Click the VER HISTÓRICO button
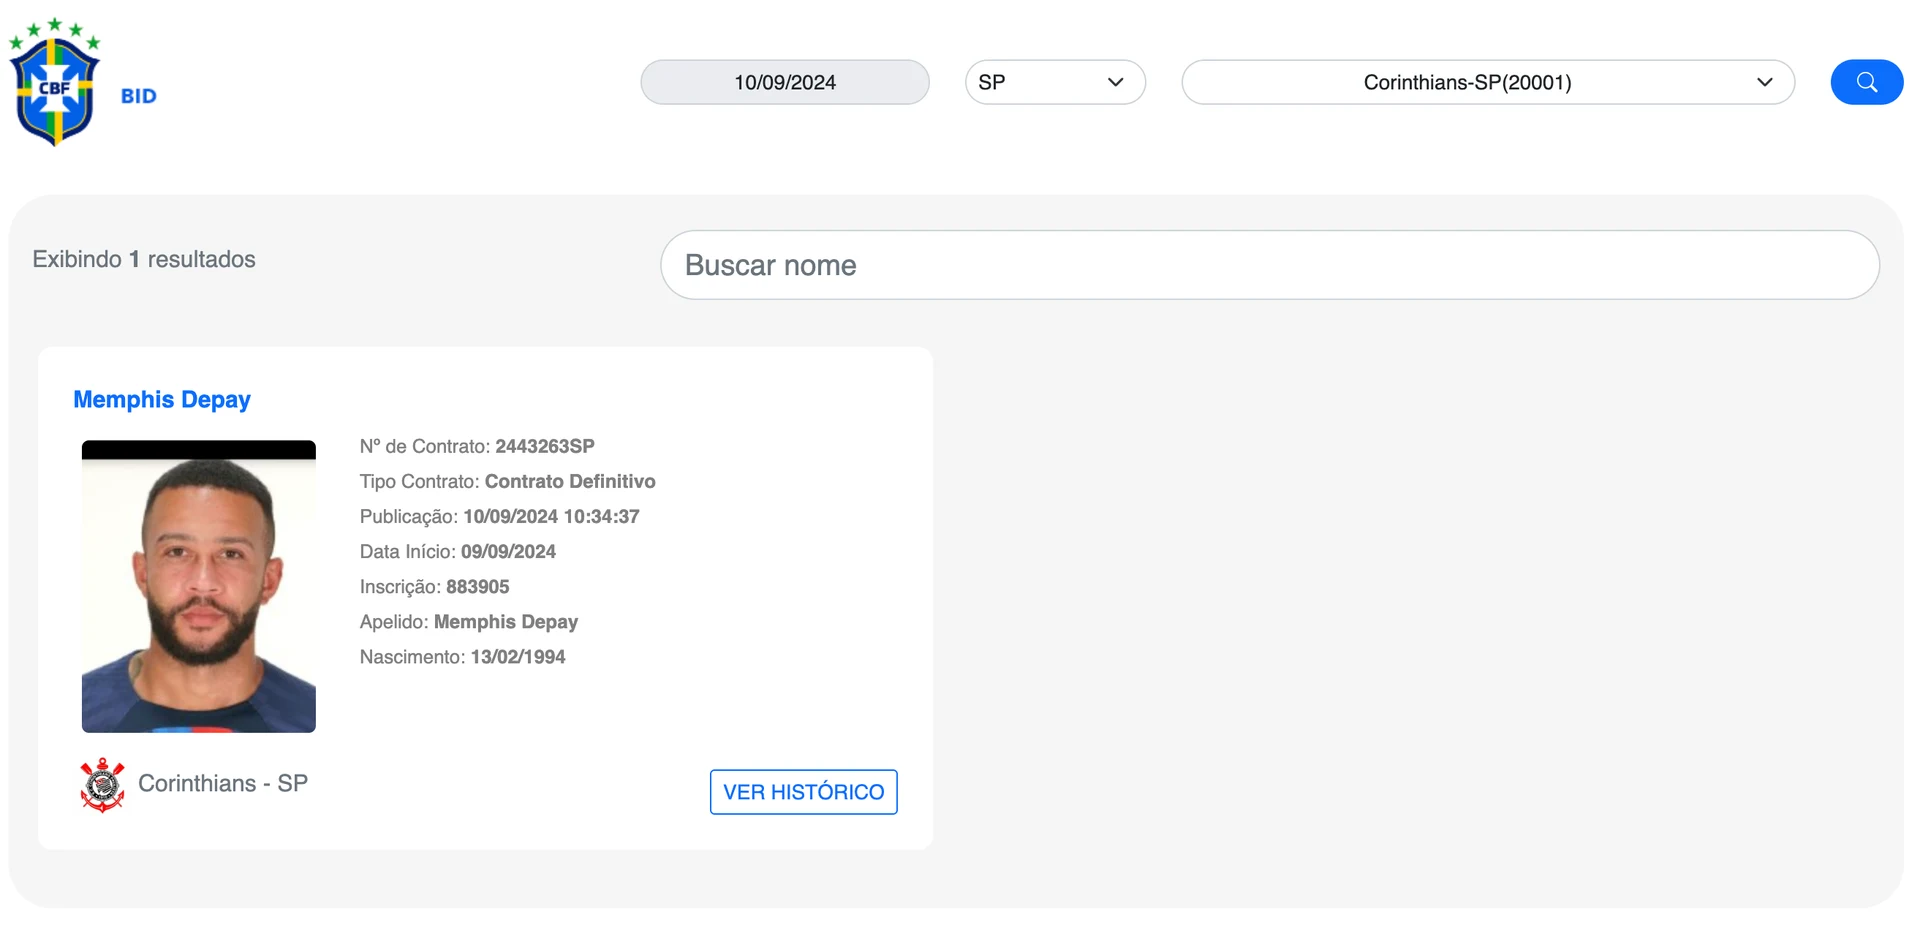Image resolution: width=1920 pixels, height=929 pixels. click(x=803, y=792)
